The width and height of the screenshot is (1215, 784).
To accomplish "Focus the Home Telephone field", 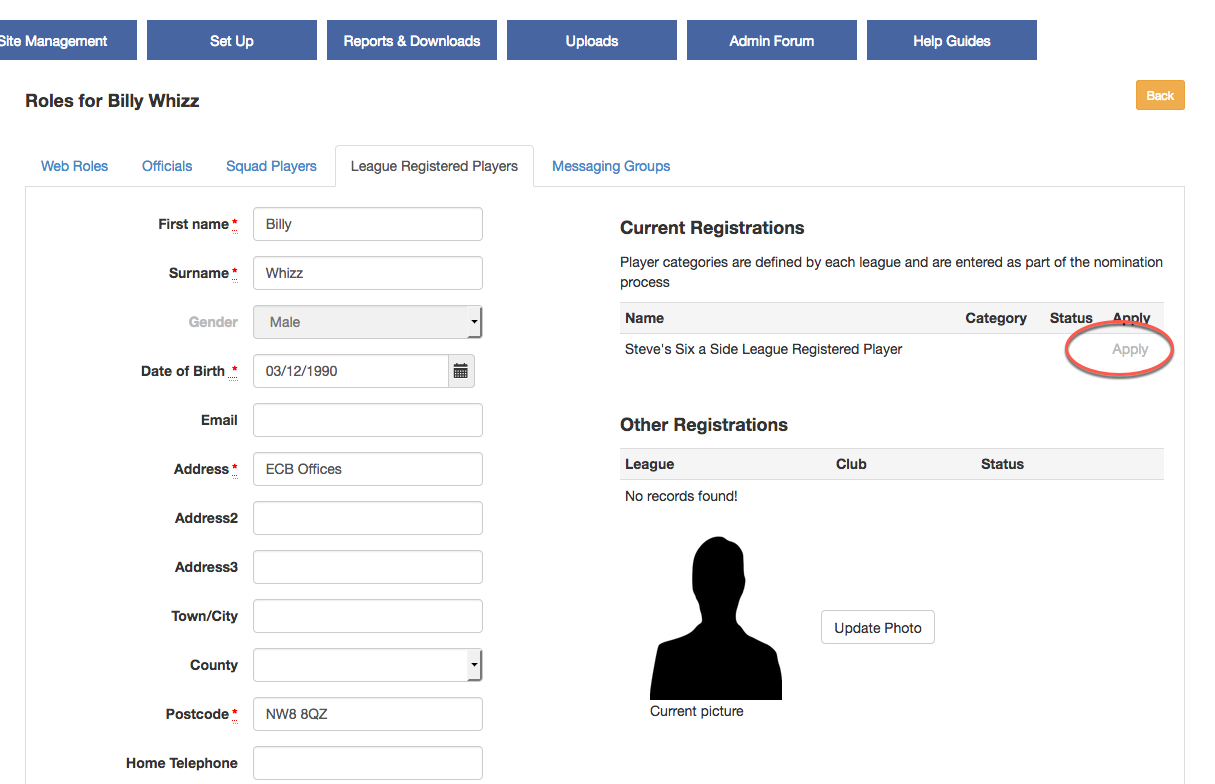I will (368, 763).
